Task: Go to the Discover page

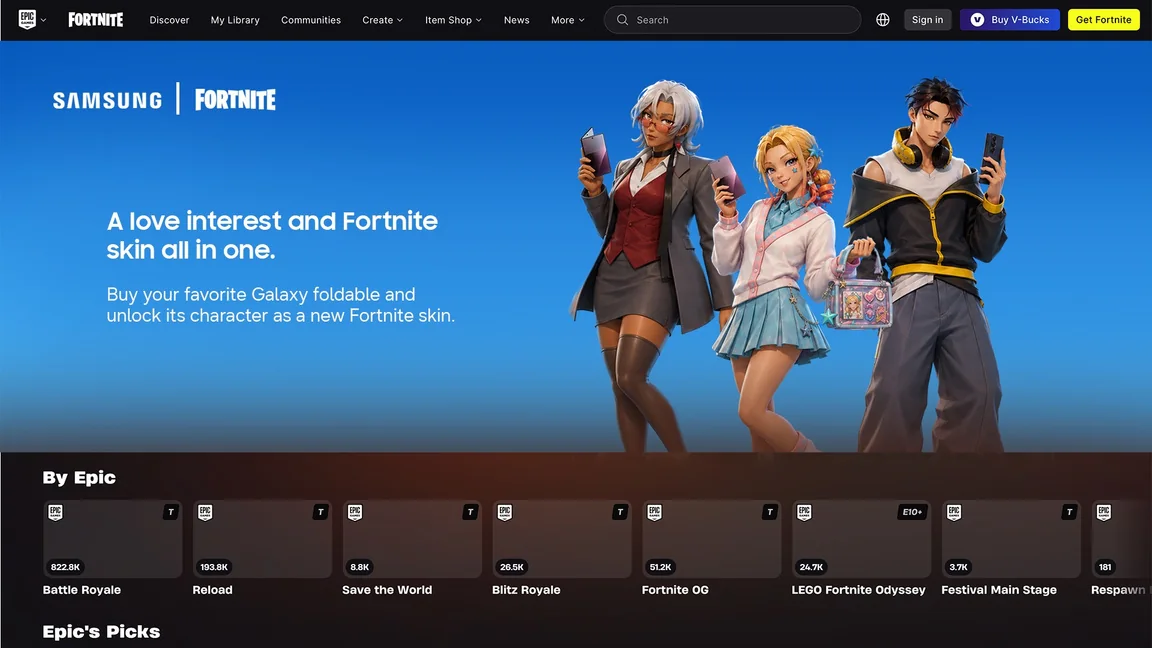Action: [x=169, y=20]
